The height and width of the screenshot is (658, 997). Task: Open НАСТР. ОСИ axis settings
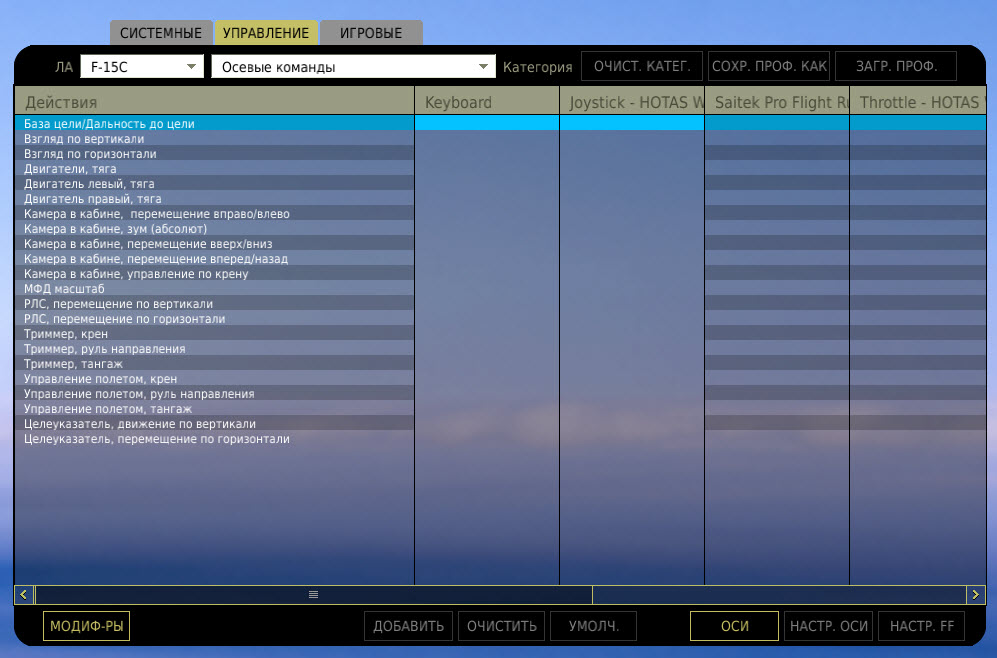coord(829,626)
